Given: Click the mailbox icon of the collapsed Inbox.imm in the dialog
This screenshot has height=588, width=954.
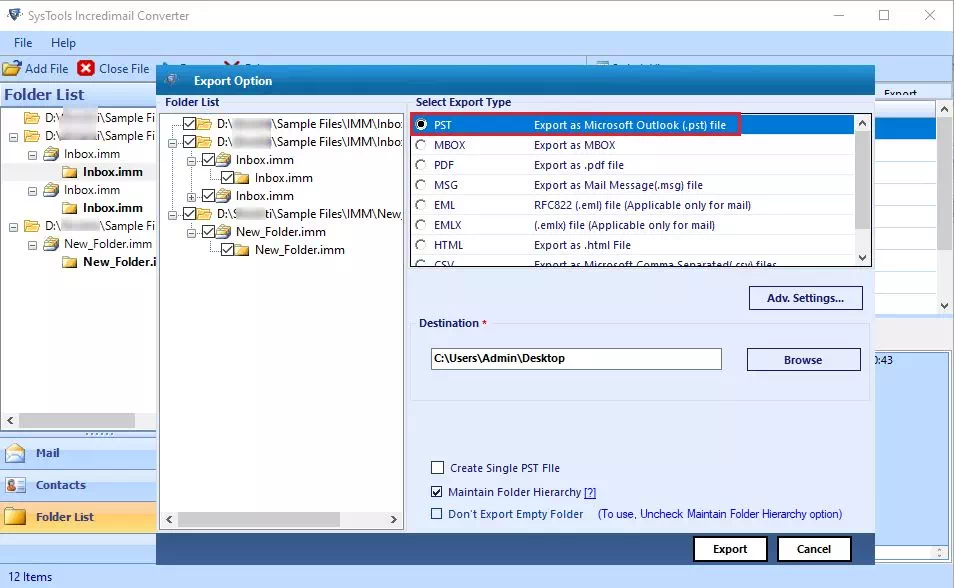Looking at the screenshot, I should pos(223,196).
